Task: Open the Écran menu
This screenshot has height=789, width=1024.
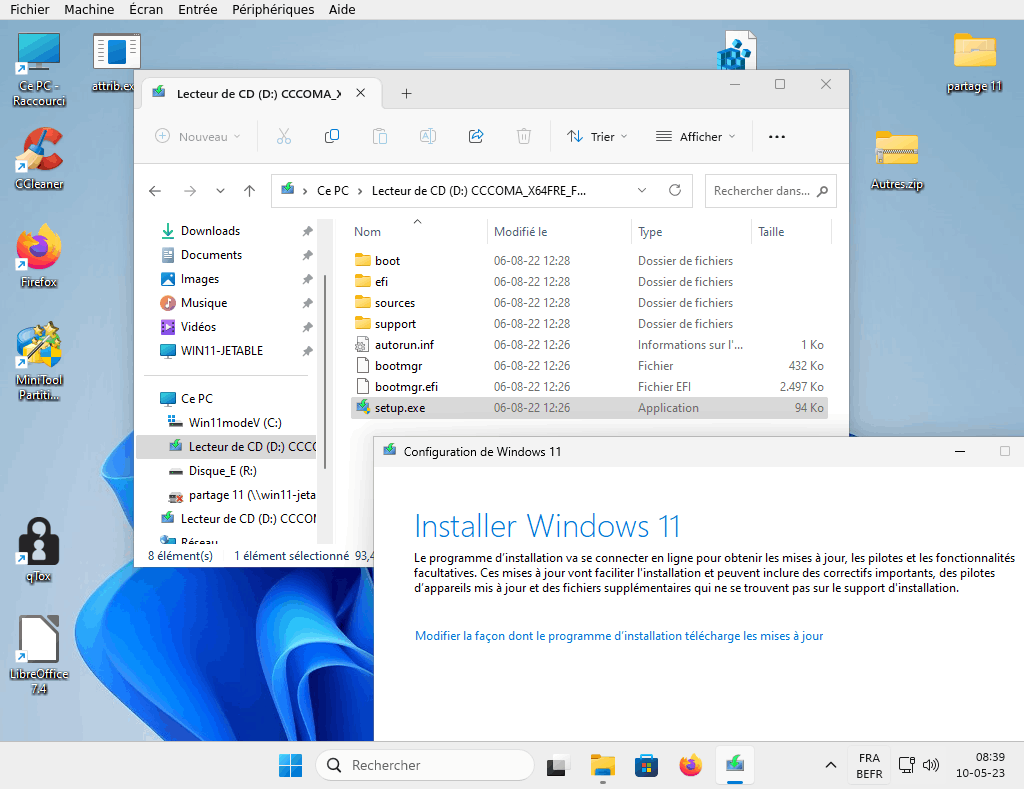Action: pyautogui.click(x=146, y=9)
